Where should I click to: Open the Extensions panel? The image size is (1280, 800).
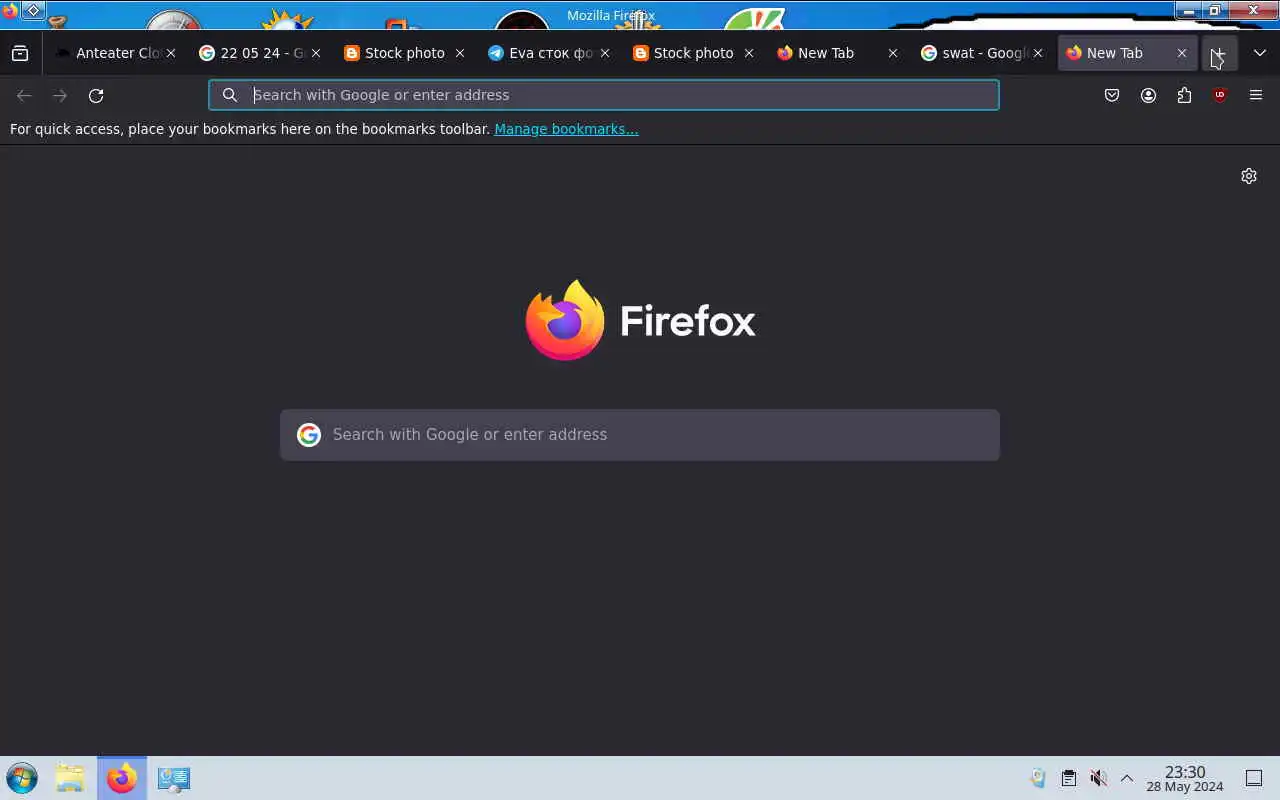pyautogui.click(x=1184, y=95)
